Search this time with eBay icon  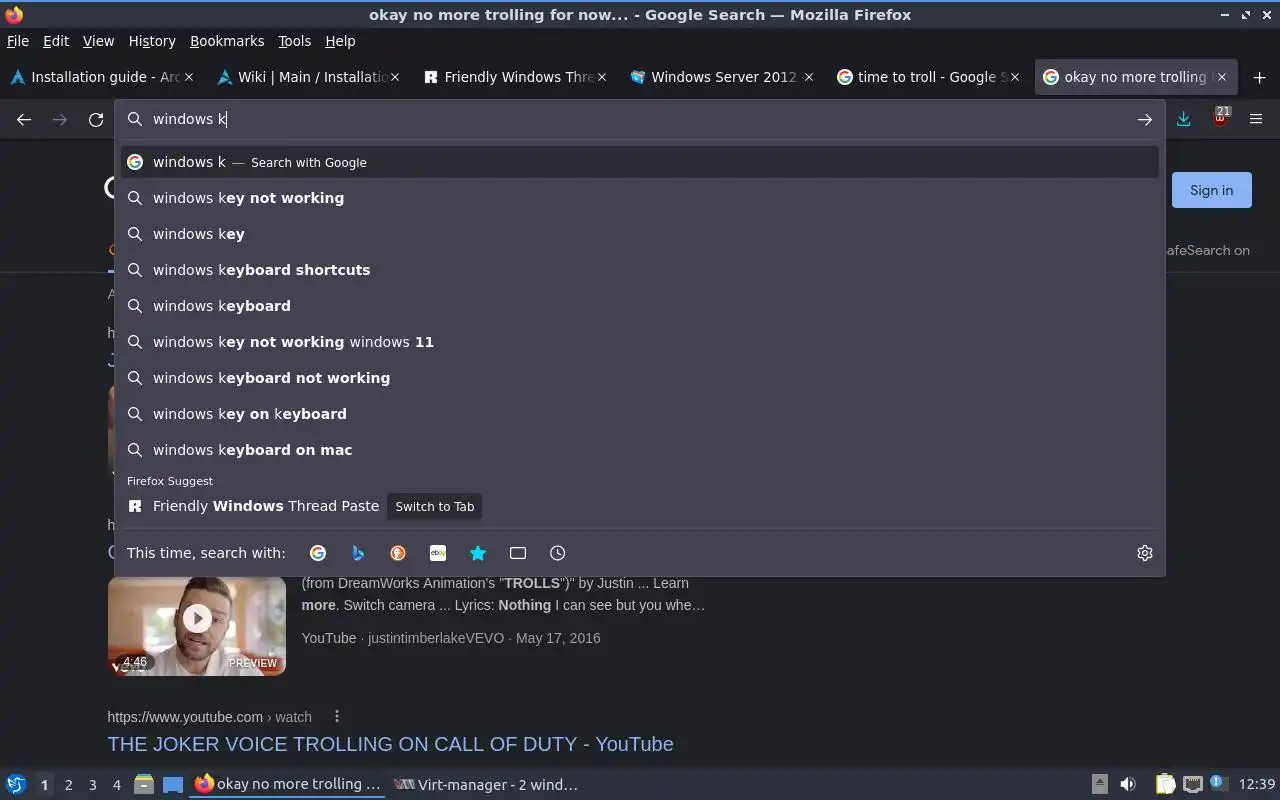click(438, 553)
